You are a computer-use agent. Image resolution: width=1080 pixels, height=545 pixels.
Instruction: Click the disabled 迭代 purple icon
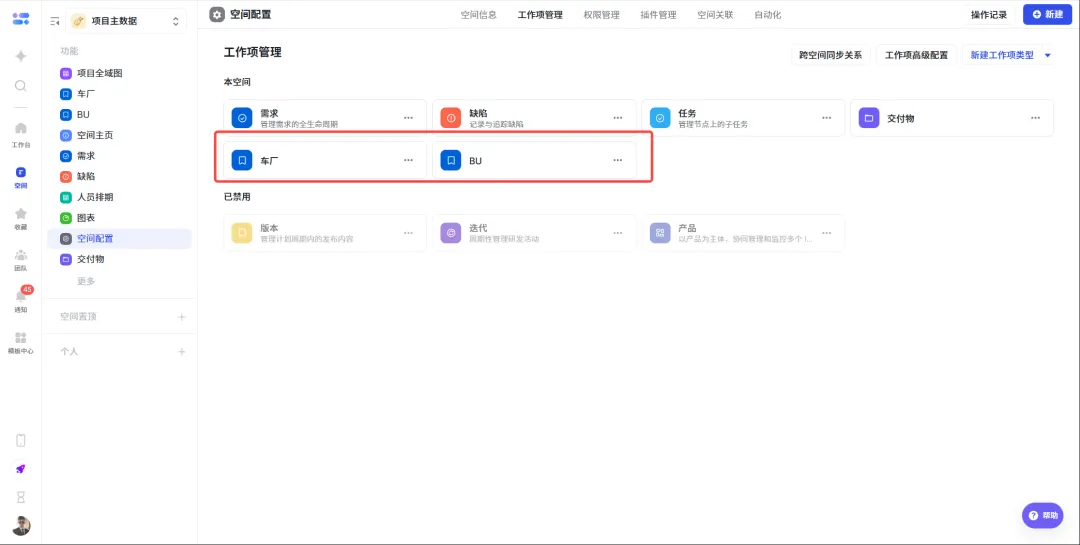click(x=450, y=233)
